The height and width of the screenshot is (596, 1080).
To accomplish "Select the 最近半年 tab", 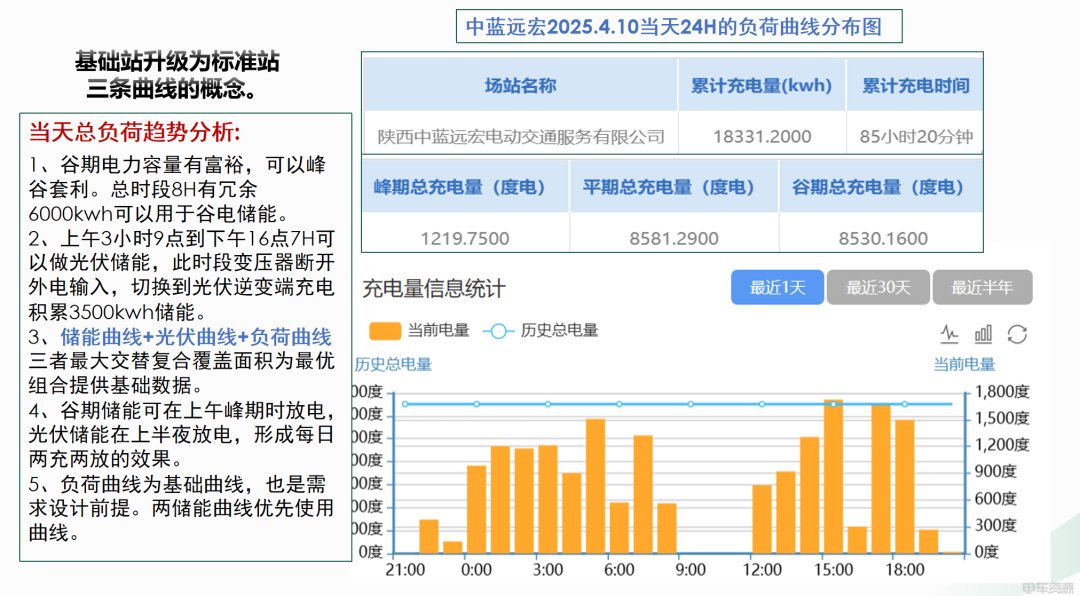I will click(982, 287).
